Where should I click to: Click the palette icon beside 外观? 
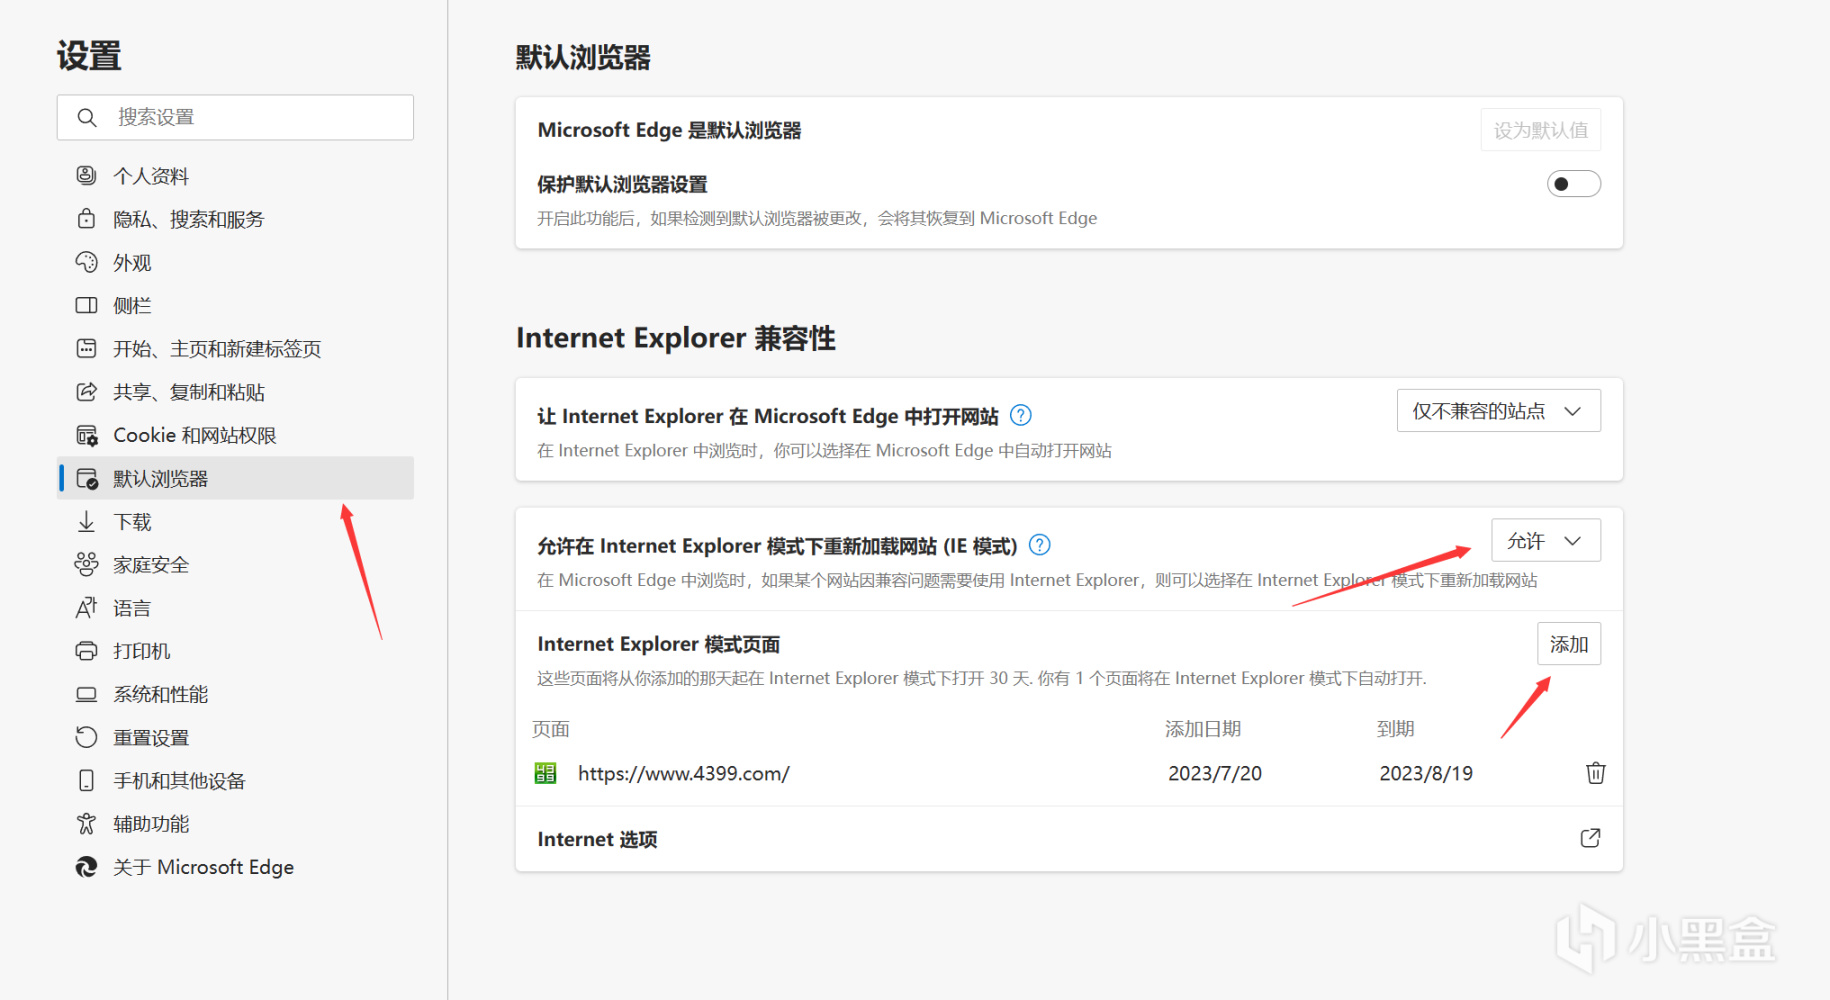coord(87,262)
